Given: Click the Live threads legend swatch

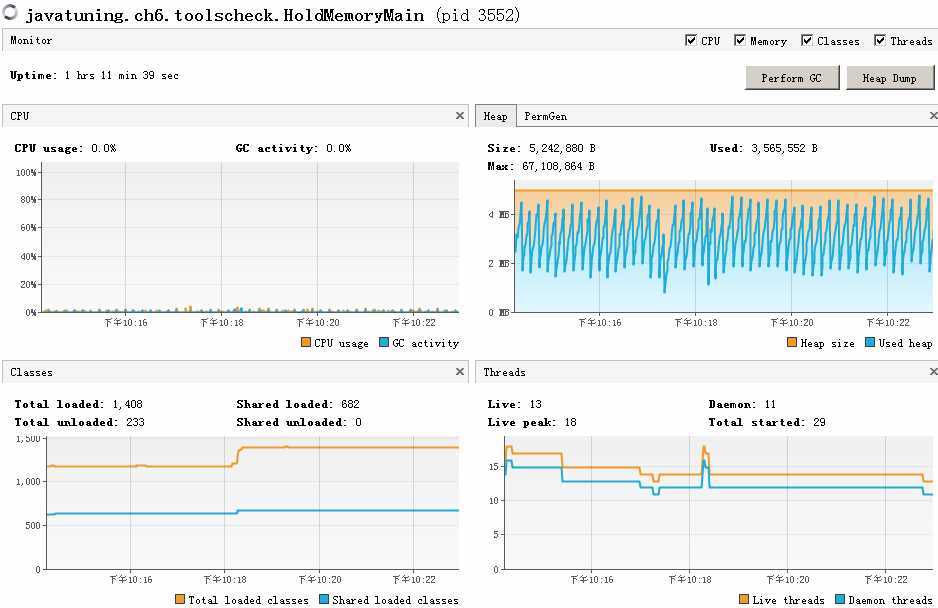Looking at the screenshot, I should click(x=744, y=599).
